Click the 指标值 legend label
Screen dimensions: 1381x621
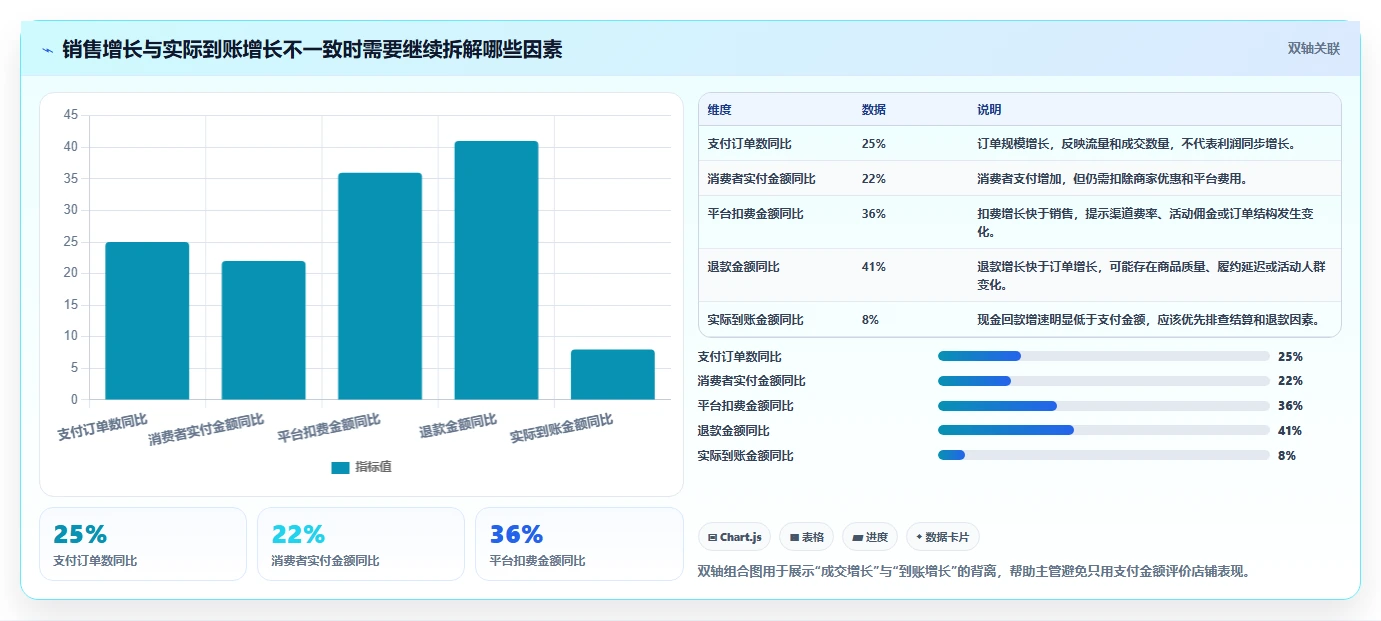373,467
